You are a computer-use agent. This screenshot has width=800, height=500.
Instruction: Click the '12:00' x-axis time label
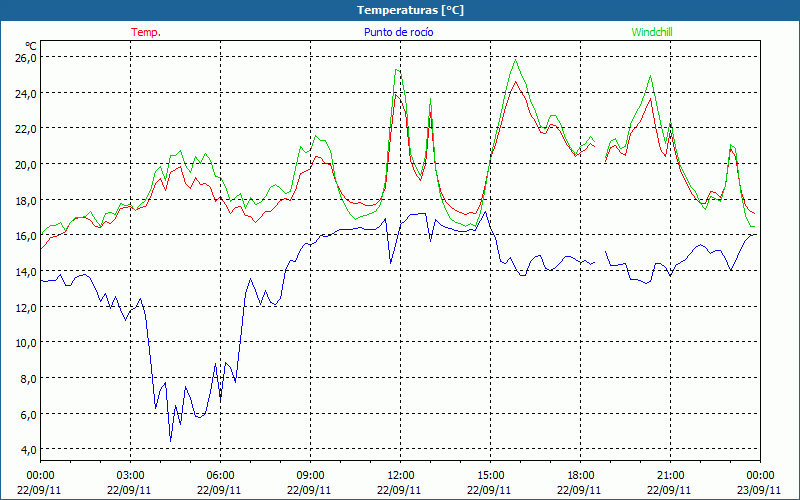tap(401, 476)
